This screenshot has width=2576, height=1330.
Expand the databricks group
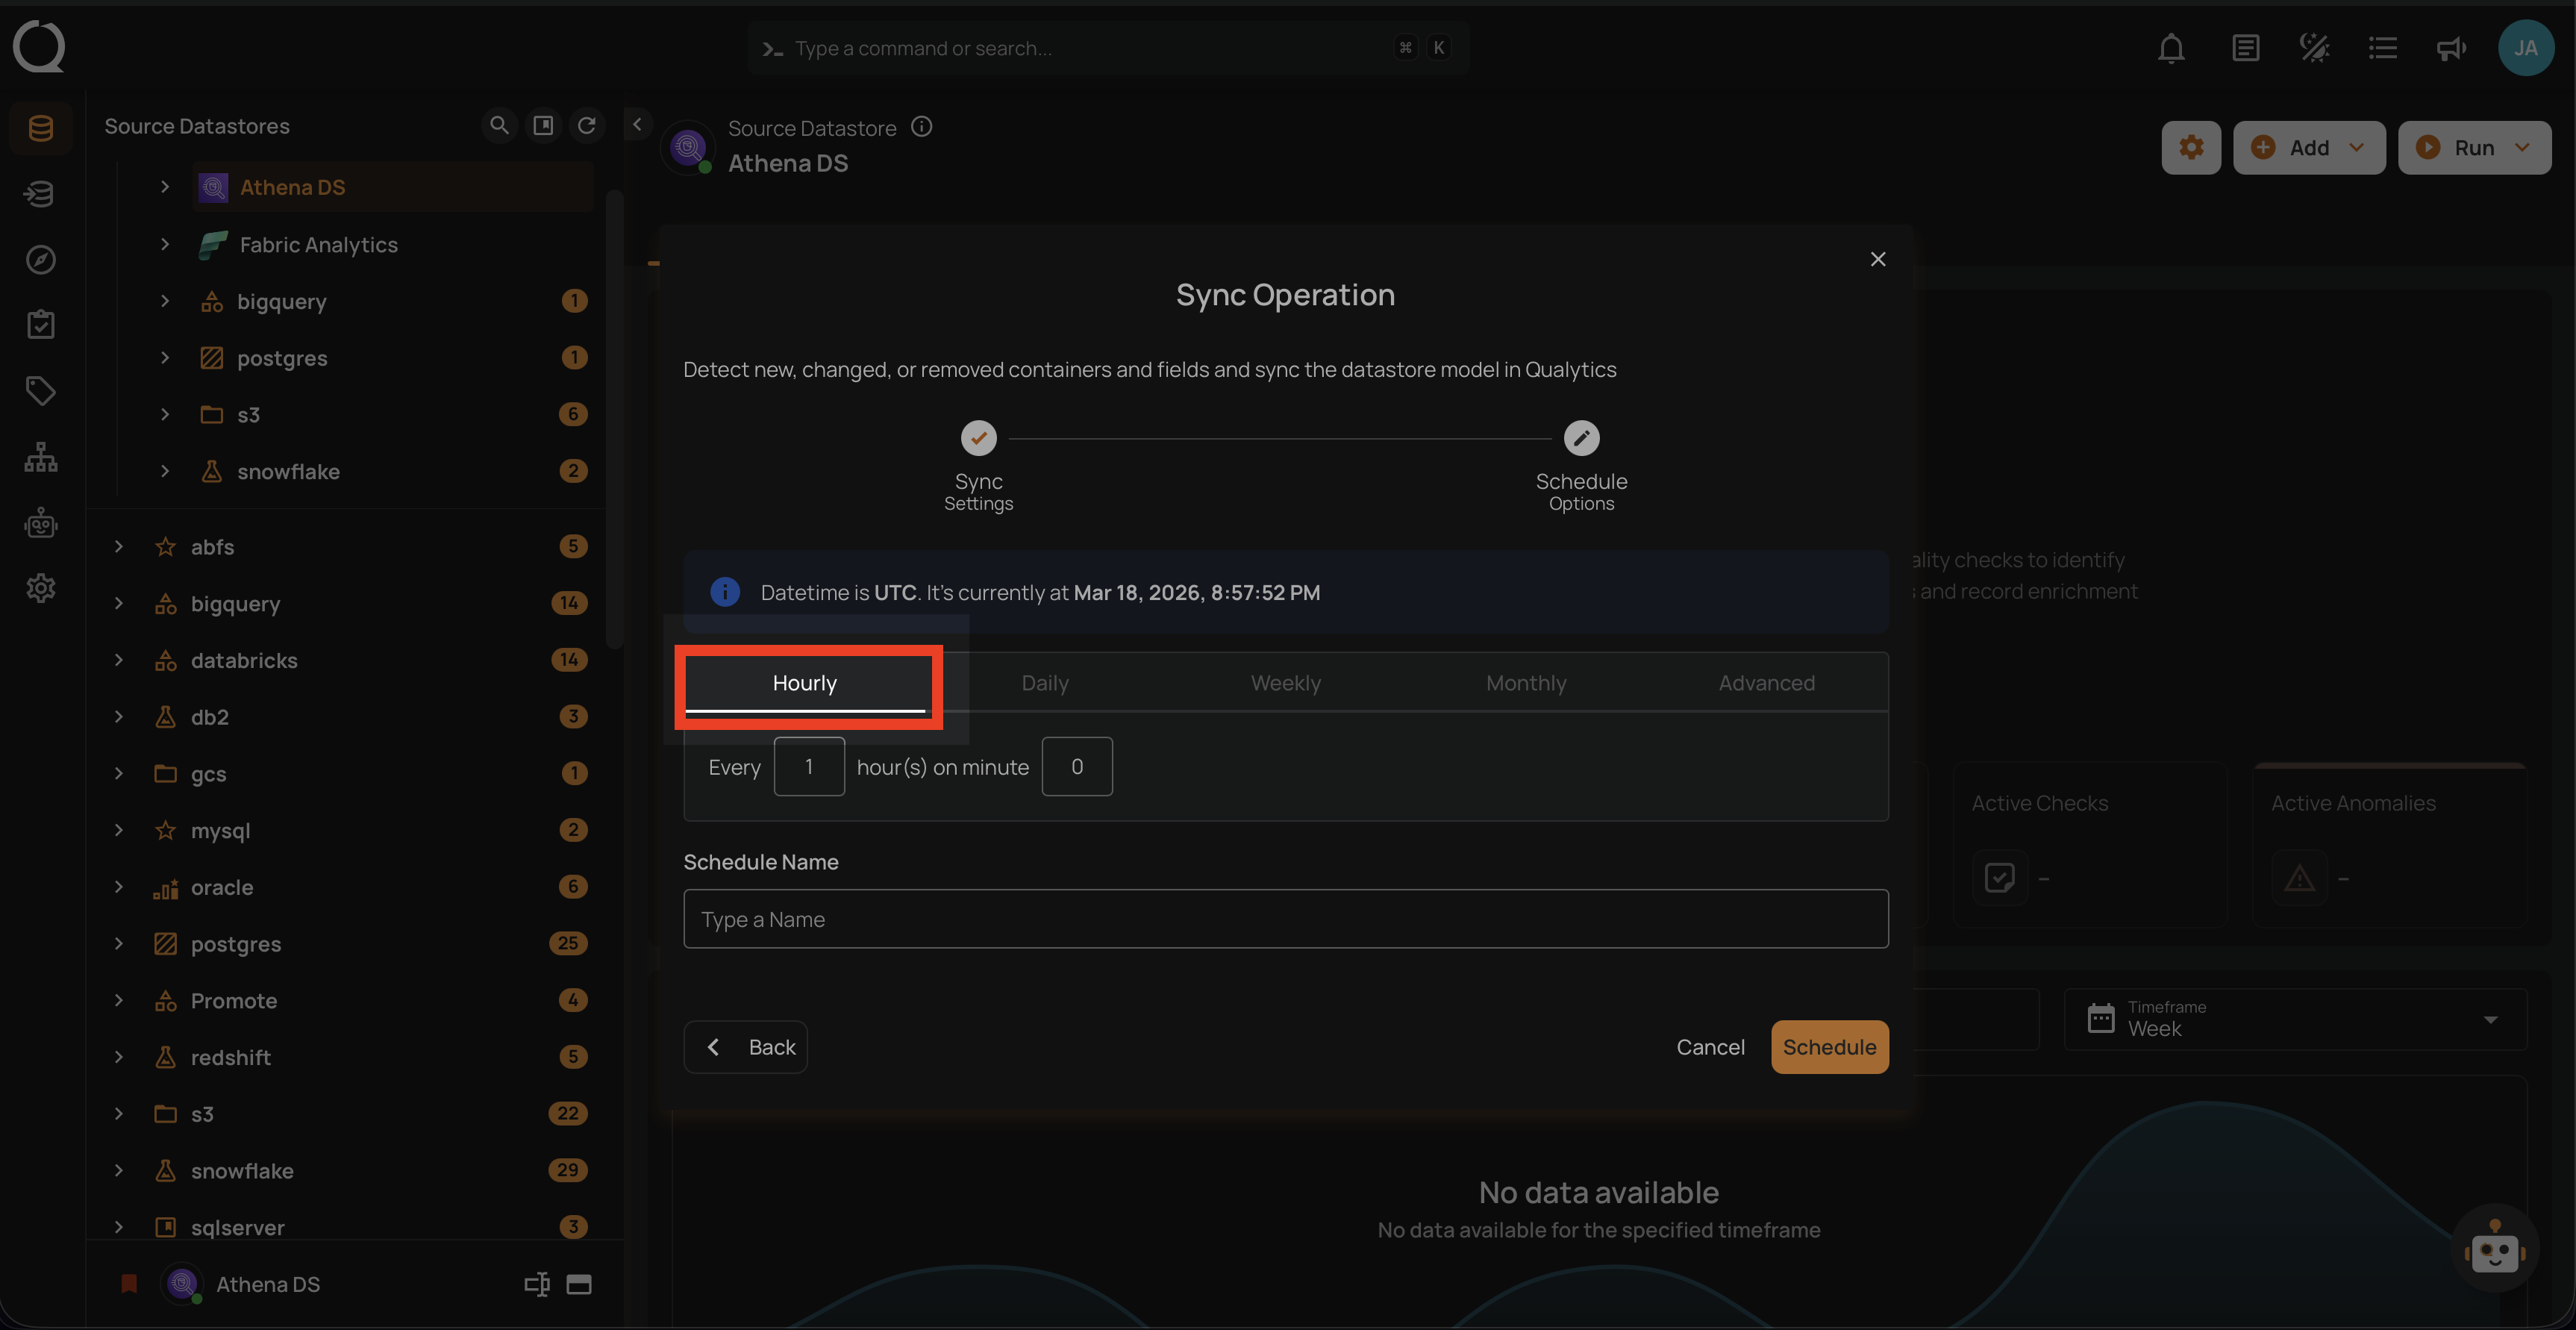[x=119, y=660]
